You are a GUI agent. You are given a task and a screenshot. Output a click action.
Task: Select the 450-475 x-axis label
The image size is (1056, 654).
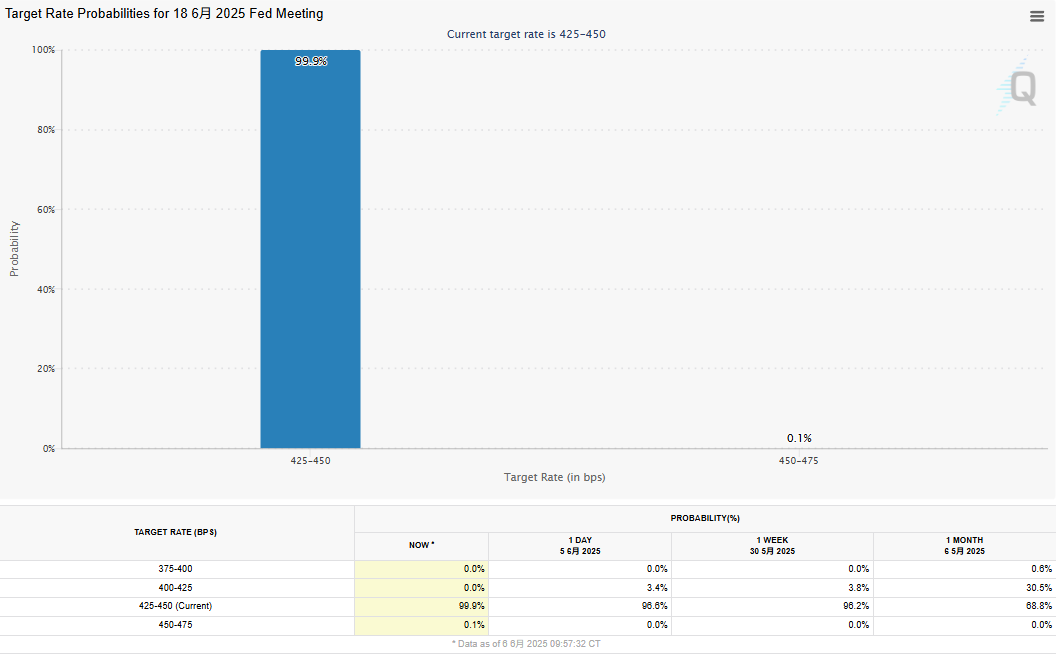799,460
